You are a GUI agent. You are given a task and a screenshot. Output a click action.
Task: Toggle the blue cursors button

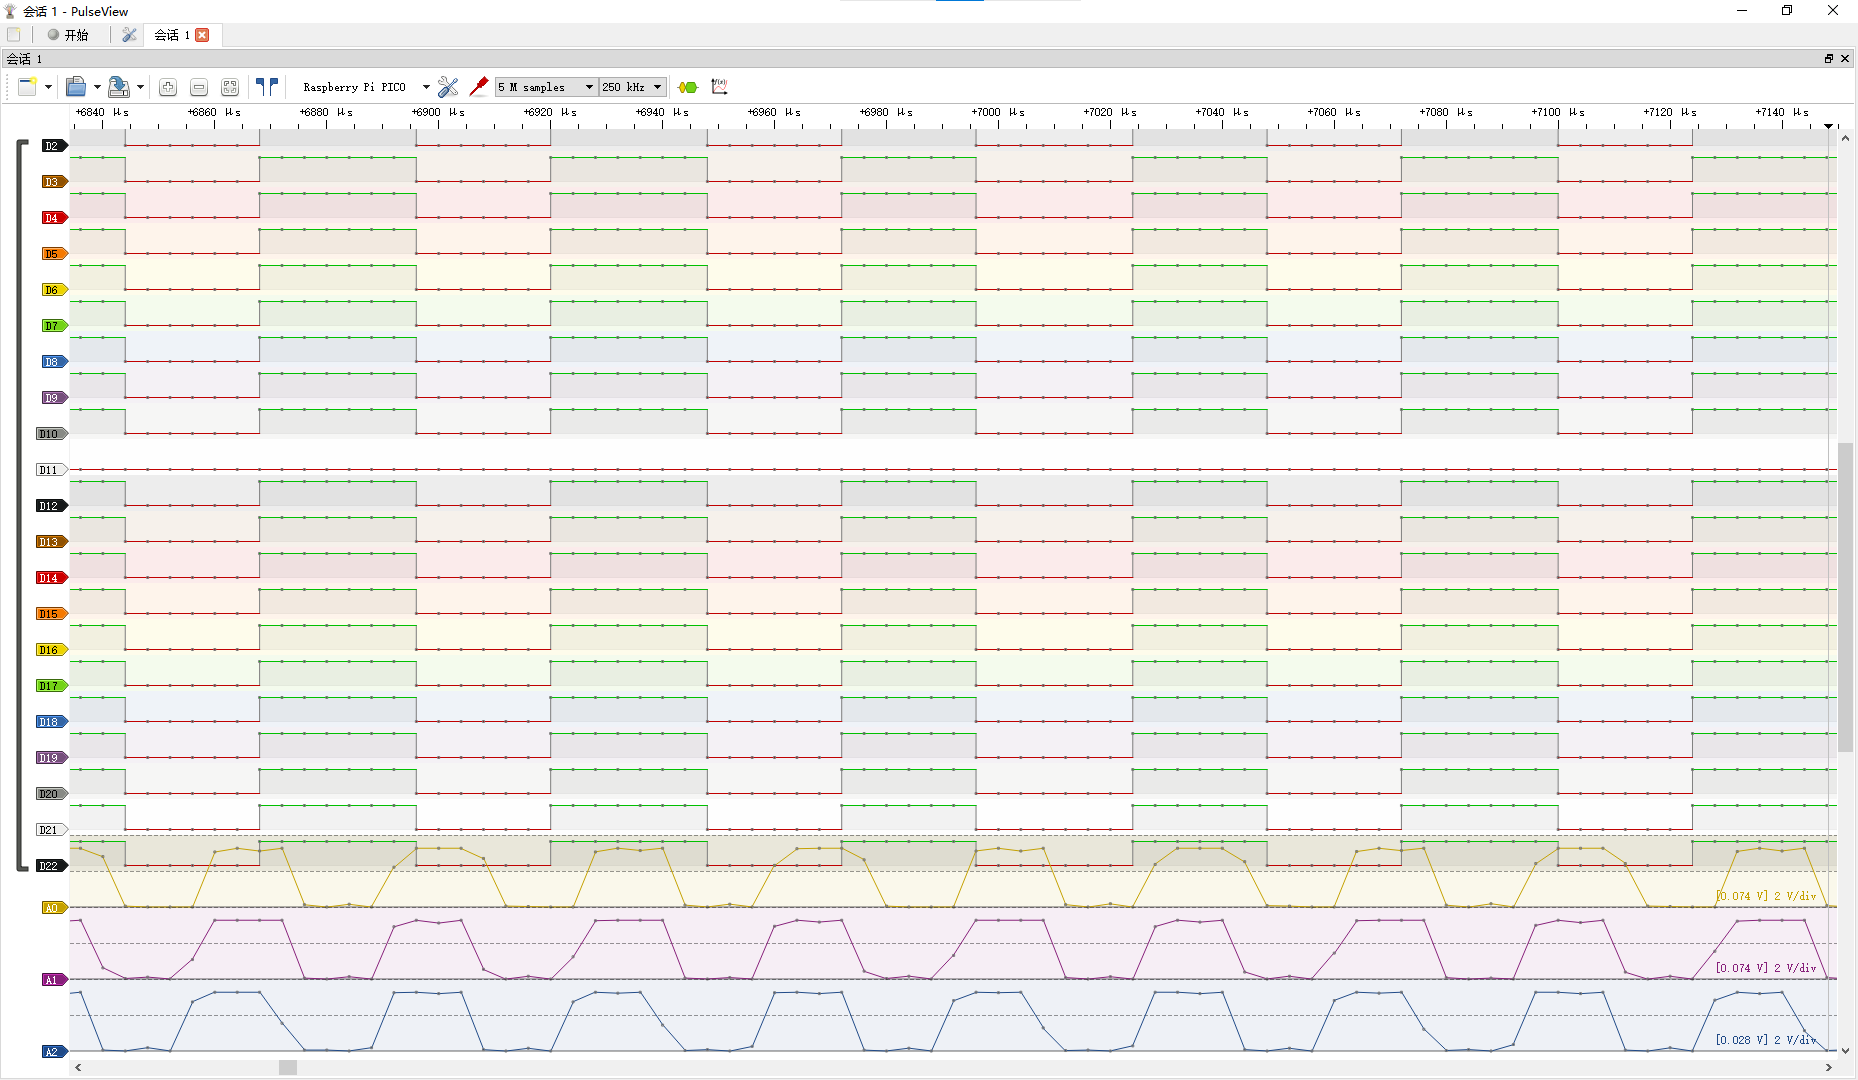267,87
